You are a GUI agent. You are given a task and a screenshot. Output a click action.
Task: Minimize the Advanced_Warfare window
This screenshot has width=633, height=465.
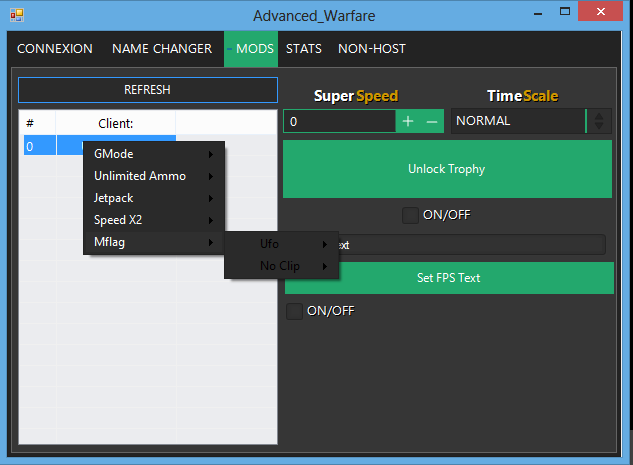(538, 13)
